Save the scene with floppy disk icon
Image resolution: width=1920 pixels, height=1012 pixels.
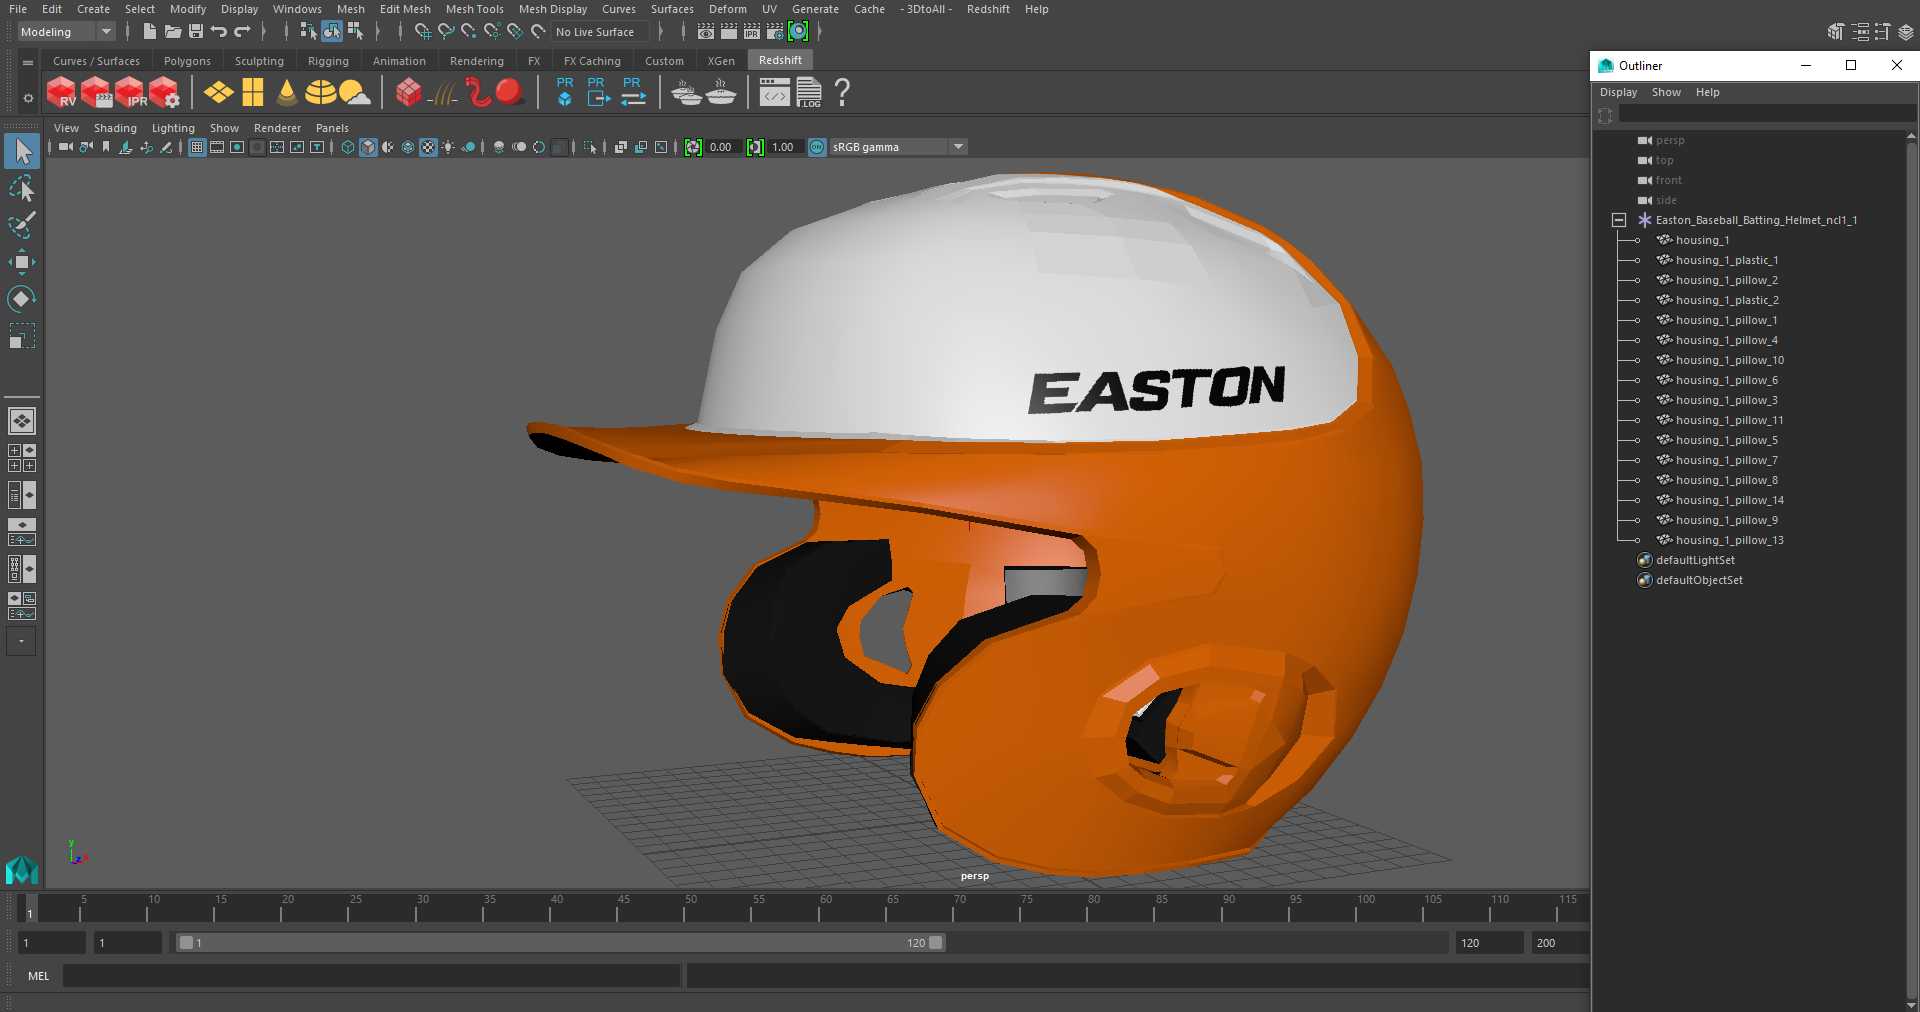196,32
